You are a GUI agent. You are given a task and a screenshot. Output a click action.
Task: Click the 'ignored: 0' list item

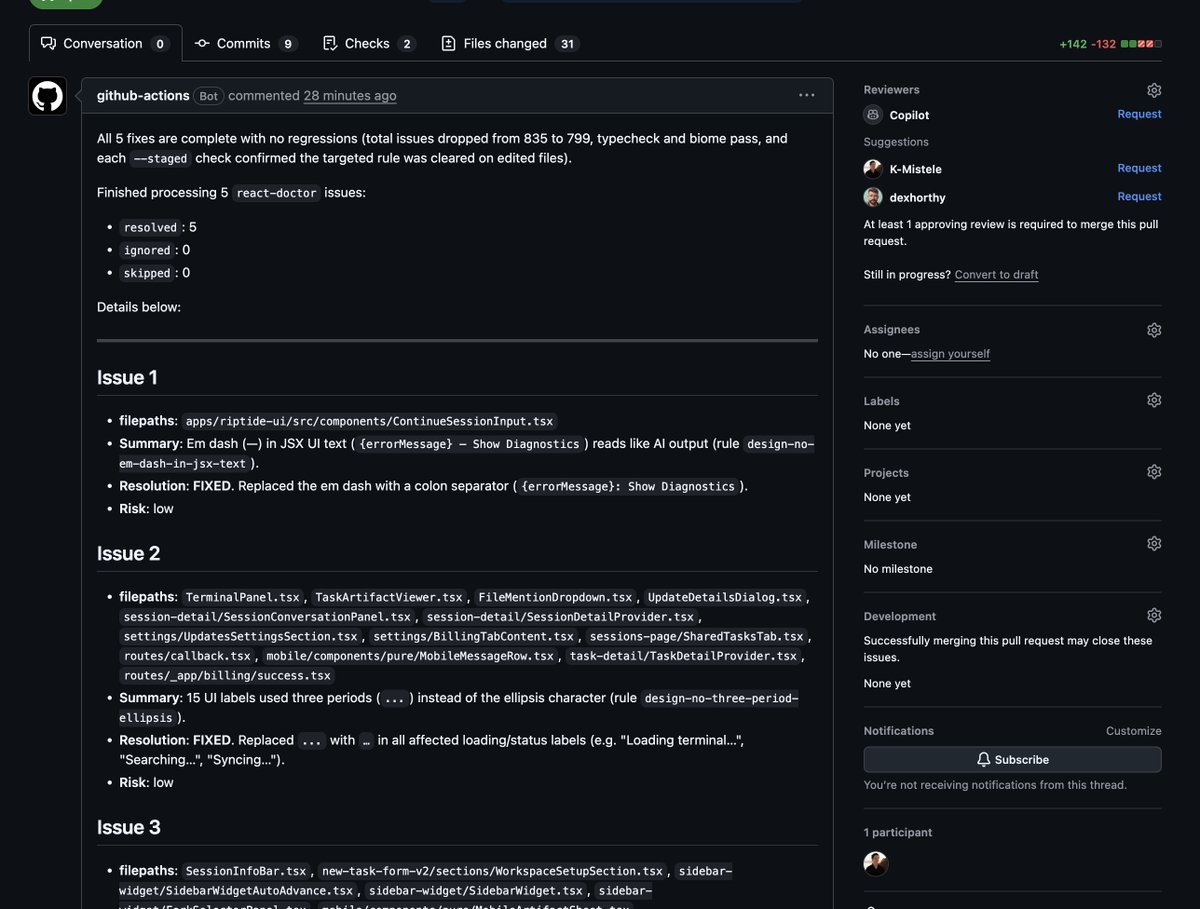(154, 250)
